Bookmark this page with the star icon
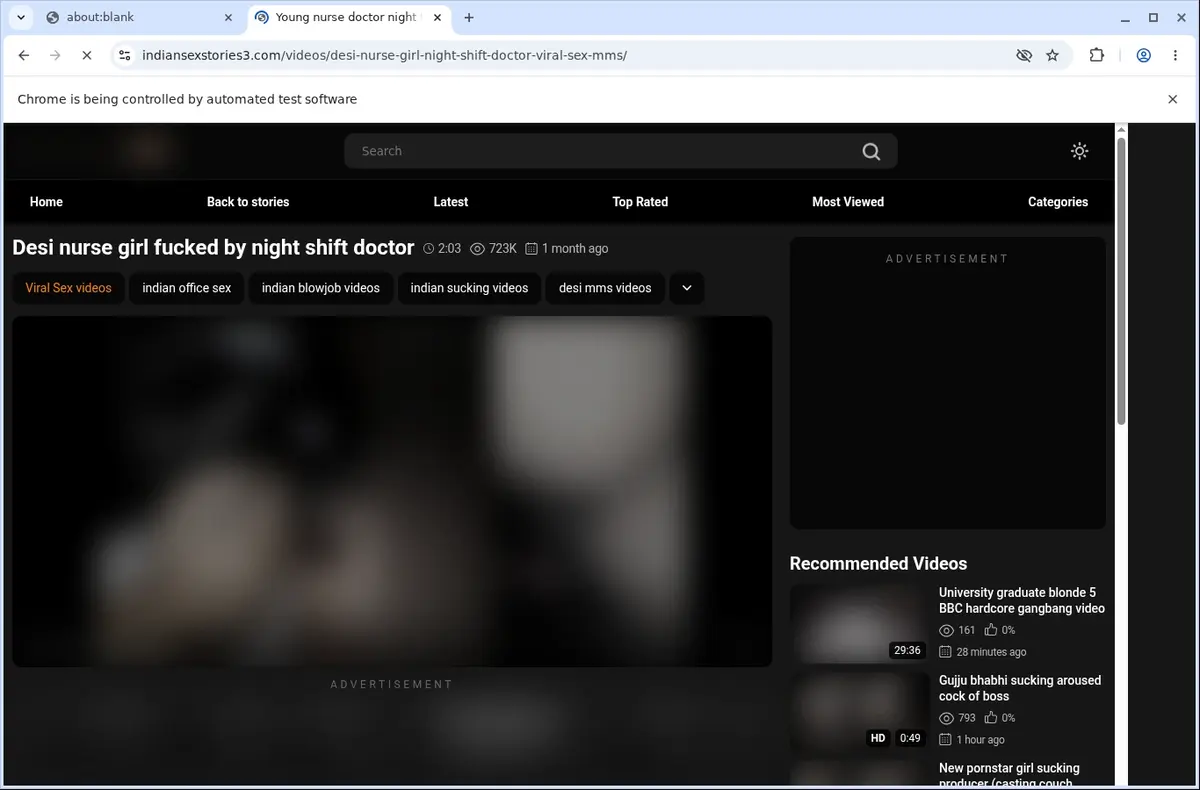Image resolution: width=1200 pixels, height=790 pixels. point(1052,56)
